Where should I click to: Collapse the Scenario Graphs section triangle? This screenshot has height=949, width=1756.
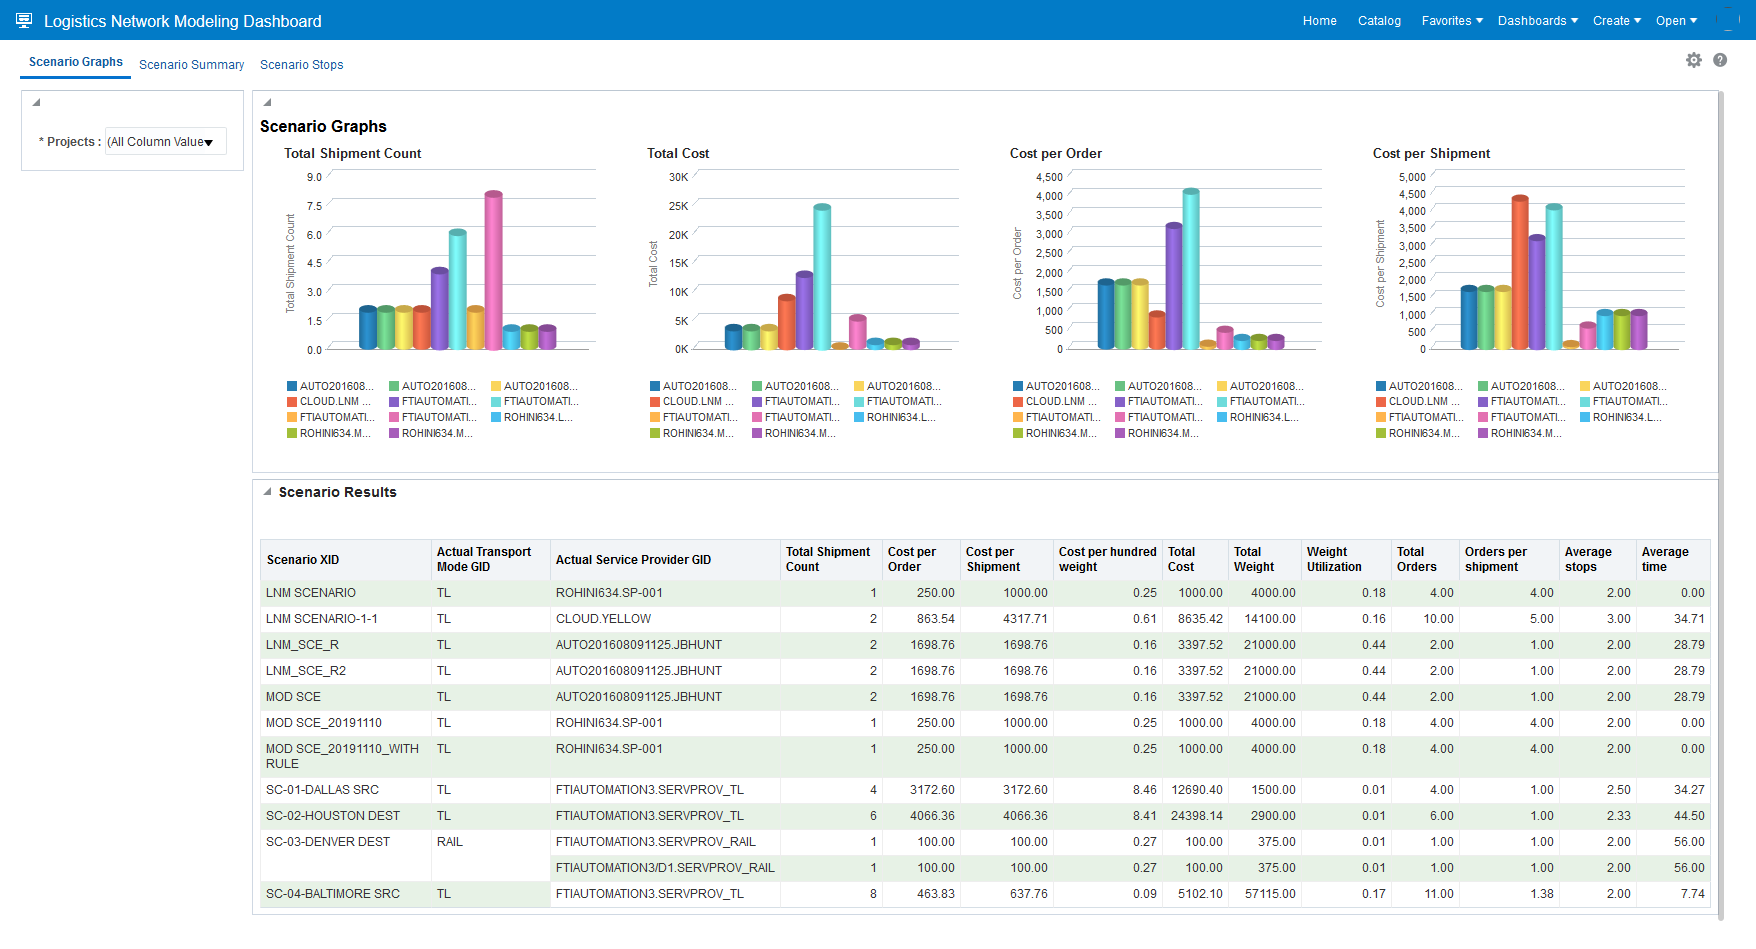[x=267, y=102]
